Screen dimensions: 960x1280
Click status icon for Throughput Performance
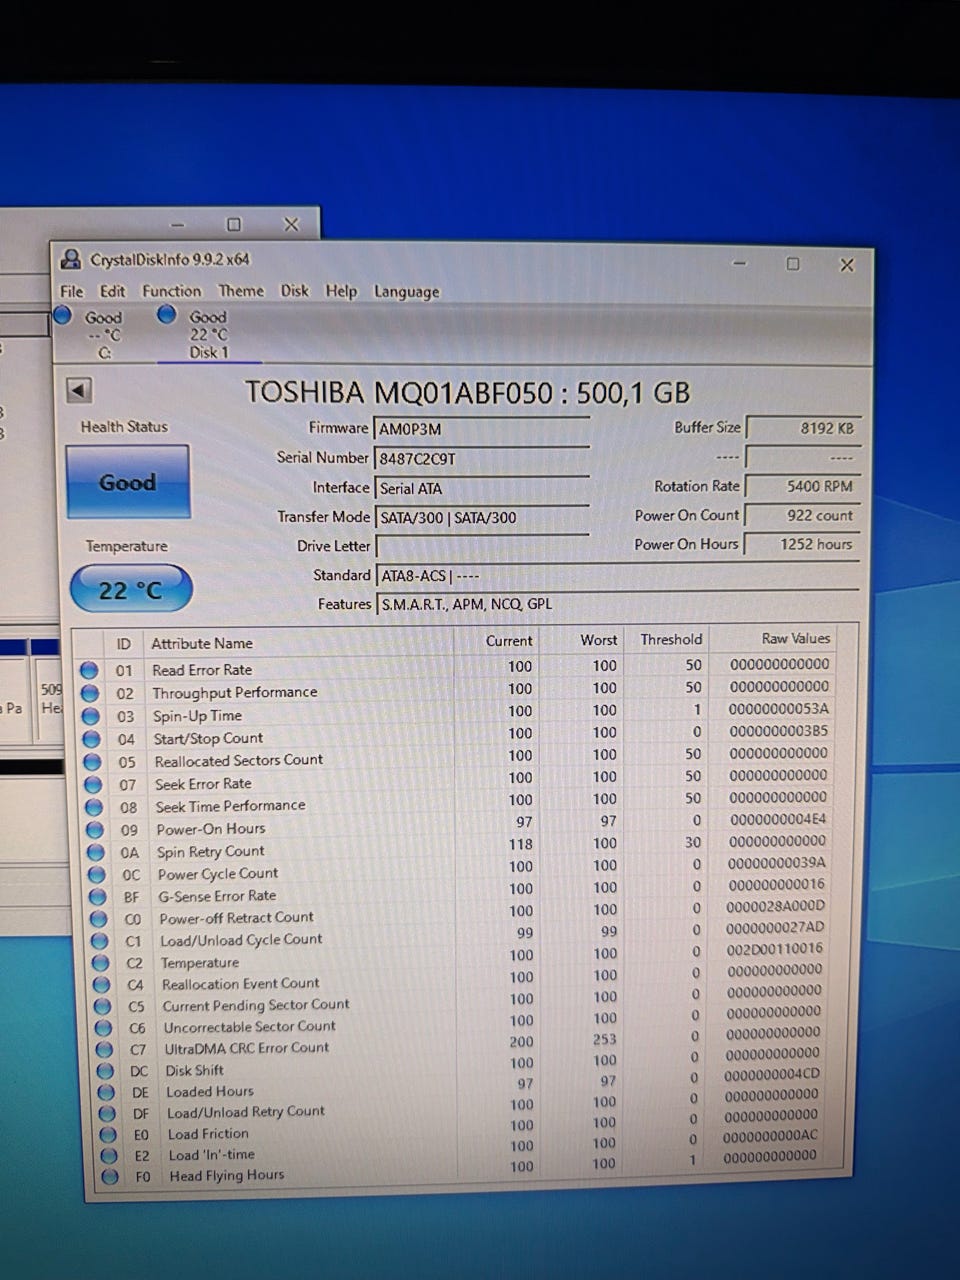(x=90, y=693)
